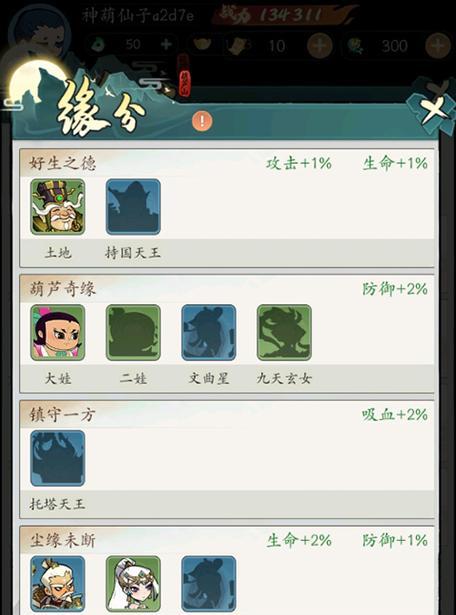Open the locked 文曲星 silhouette icon
Viewport: 456px width, 615px height.
(209, 332)
